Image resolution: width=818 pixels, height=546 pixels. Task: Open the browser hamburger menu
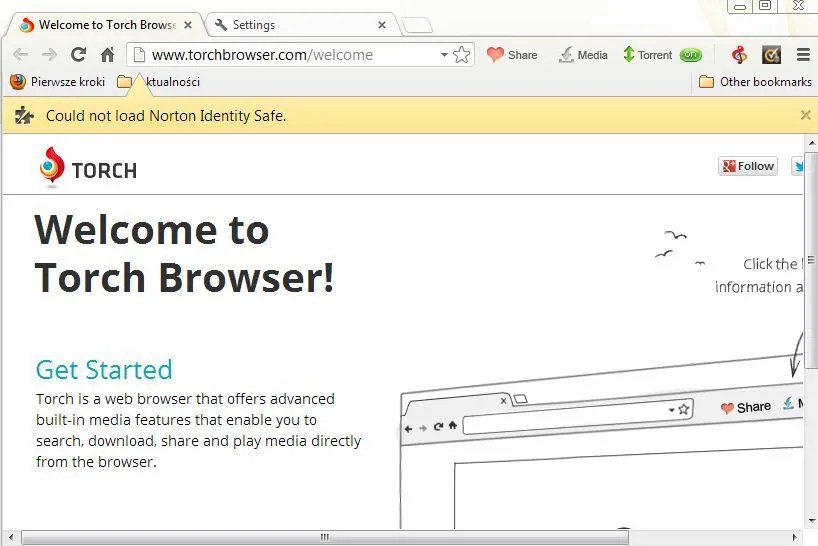pos(803,55)
